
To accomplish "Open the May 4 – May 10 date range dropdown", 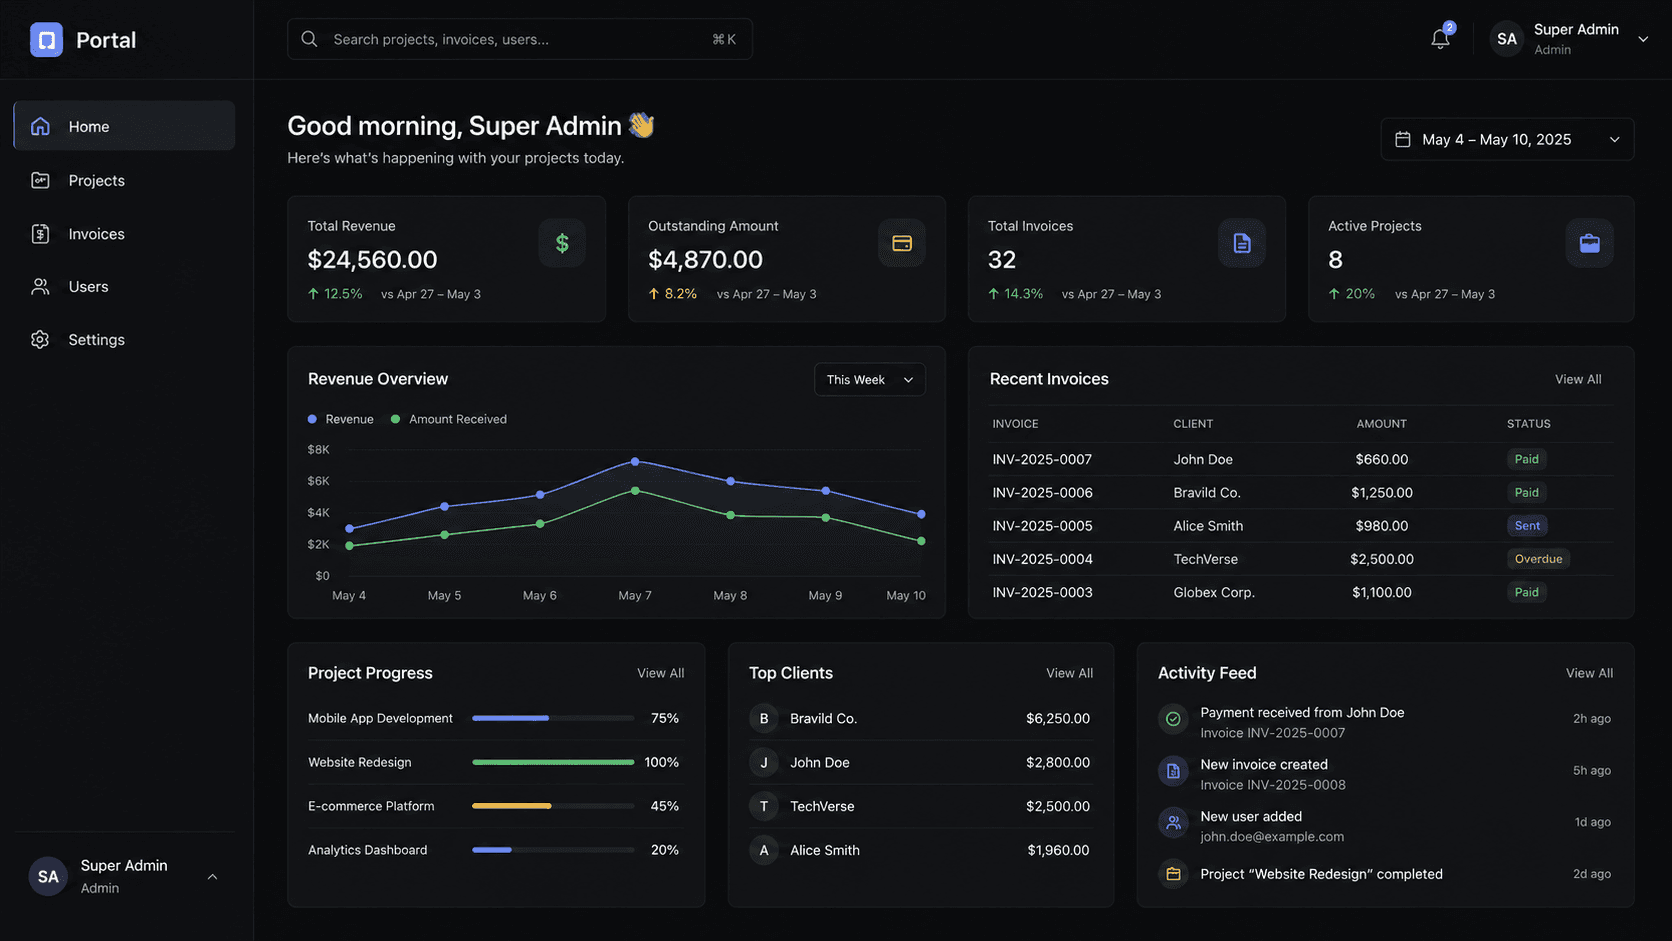I will [1507, 139].
